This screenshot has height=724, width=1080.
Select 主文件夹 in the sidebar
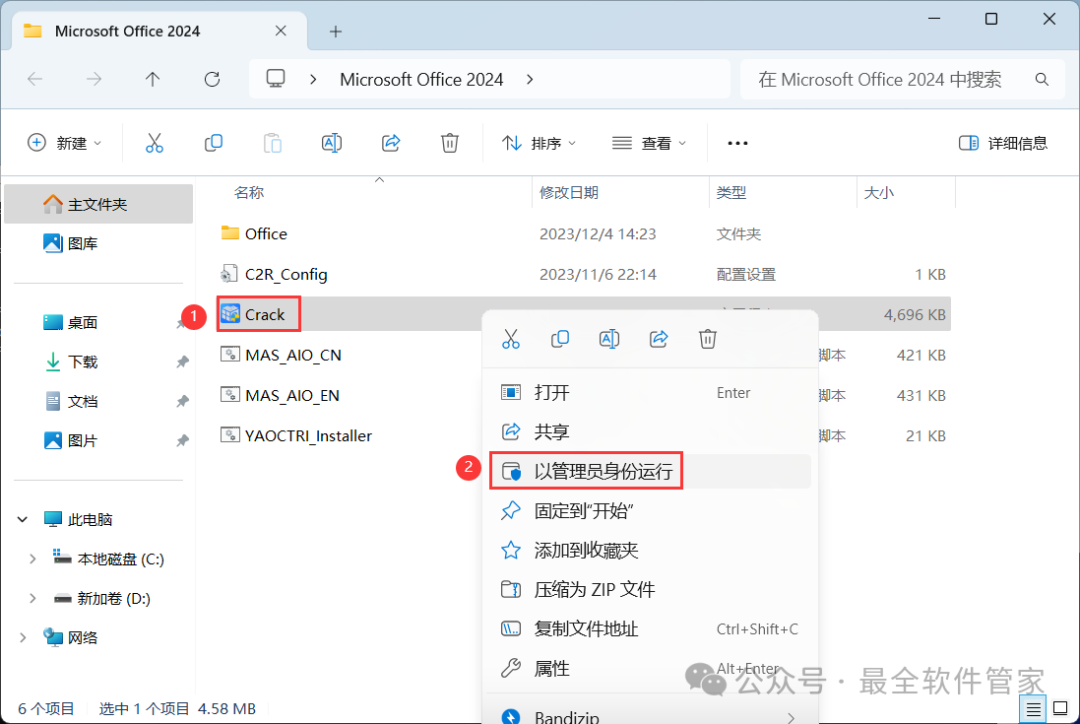coord(98,204)
